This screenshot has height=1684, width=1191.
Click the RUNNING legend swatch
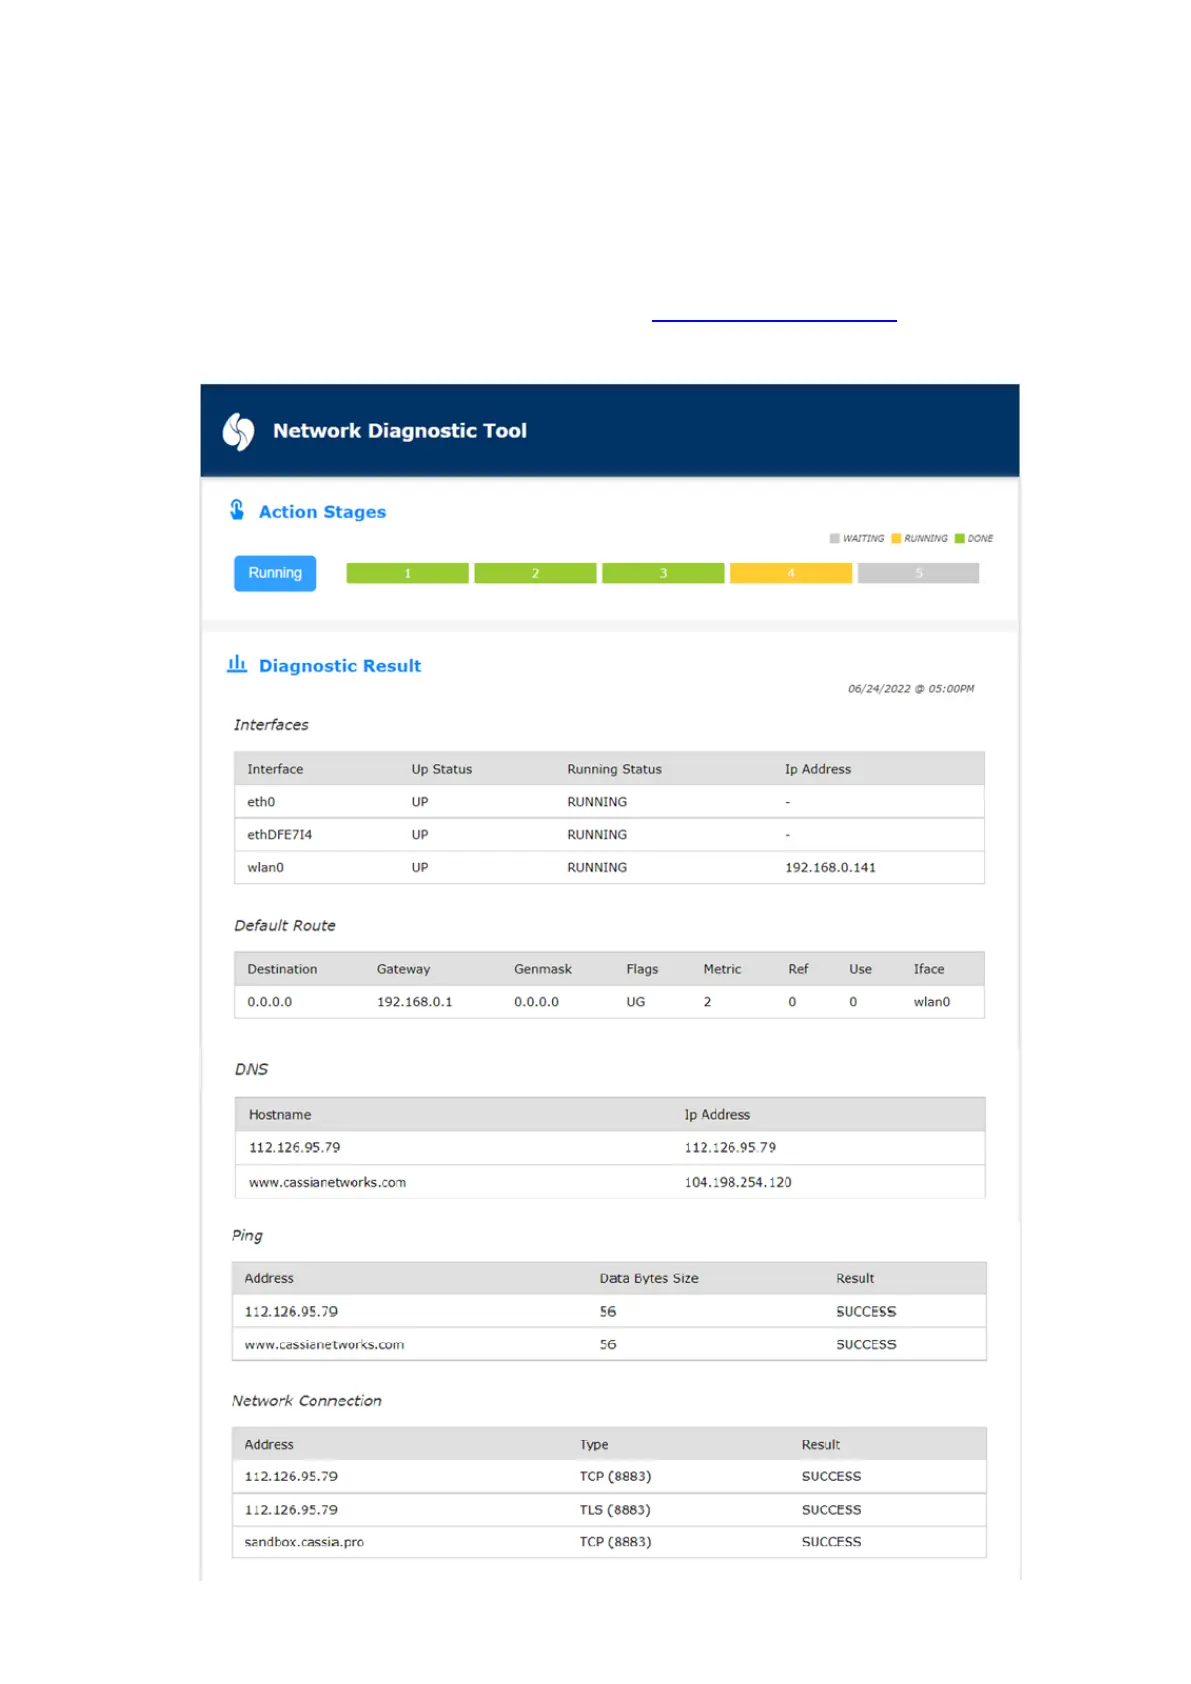(x=896, y=538)
